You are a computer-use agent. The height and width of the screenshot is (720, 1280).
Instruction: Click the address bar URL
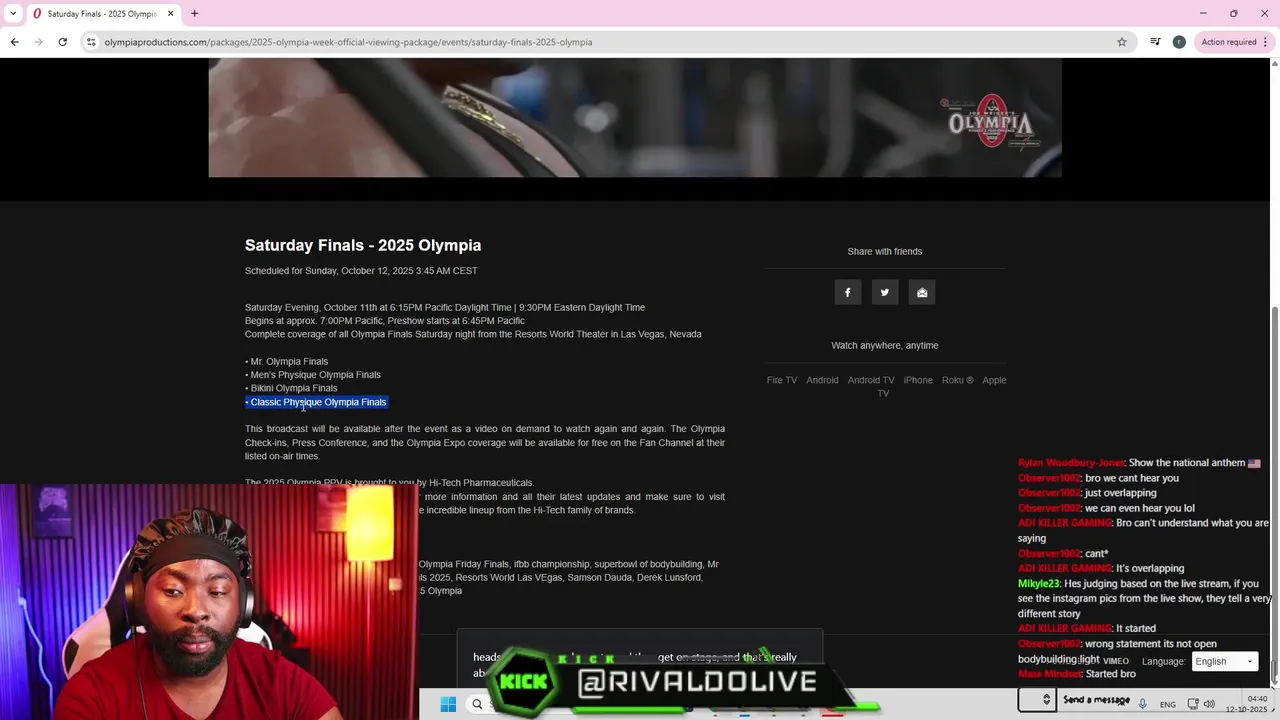pyautogui.click(x=348, y=42)
